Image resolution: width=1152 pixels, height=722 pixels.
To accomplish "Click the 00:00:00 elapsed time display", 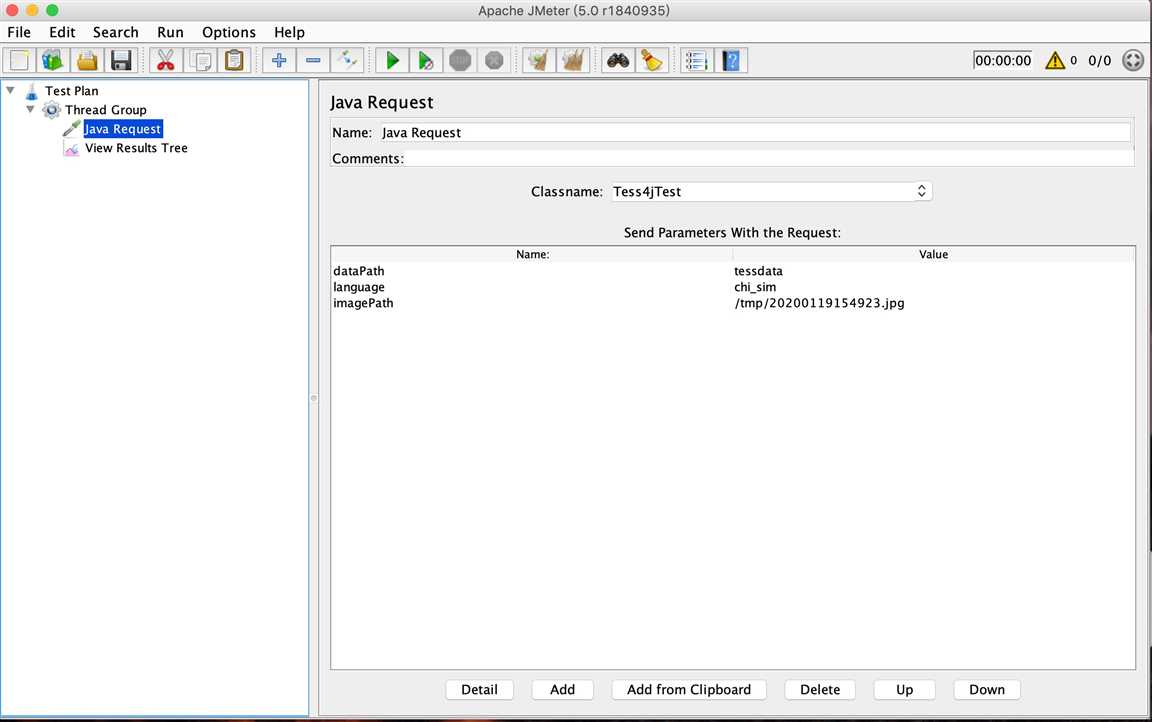I will [1002, 60].
